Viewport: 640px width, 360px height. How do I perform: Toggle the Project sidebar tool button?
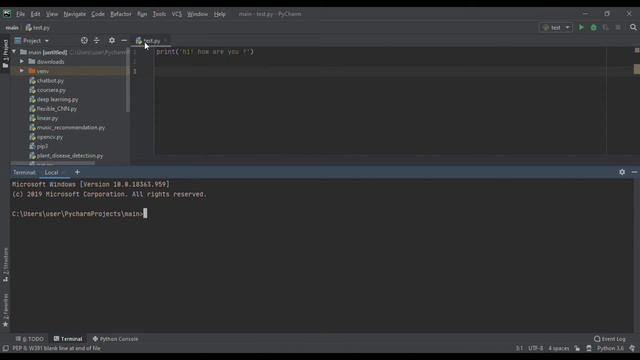[5, 53]
